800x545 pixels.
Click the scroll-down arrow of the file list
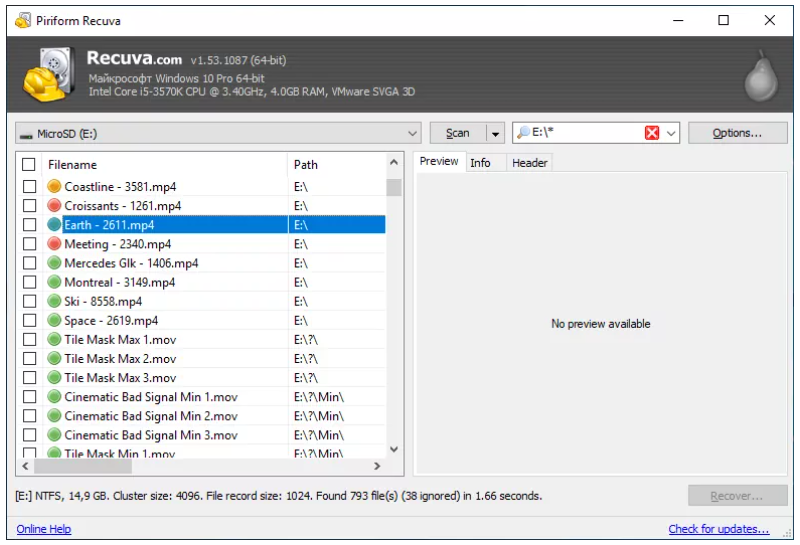coord(394,450)
